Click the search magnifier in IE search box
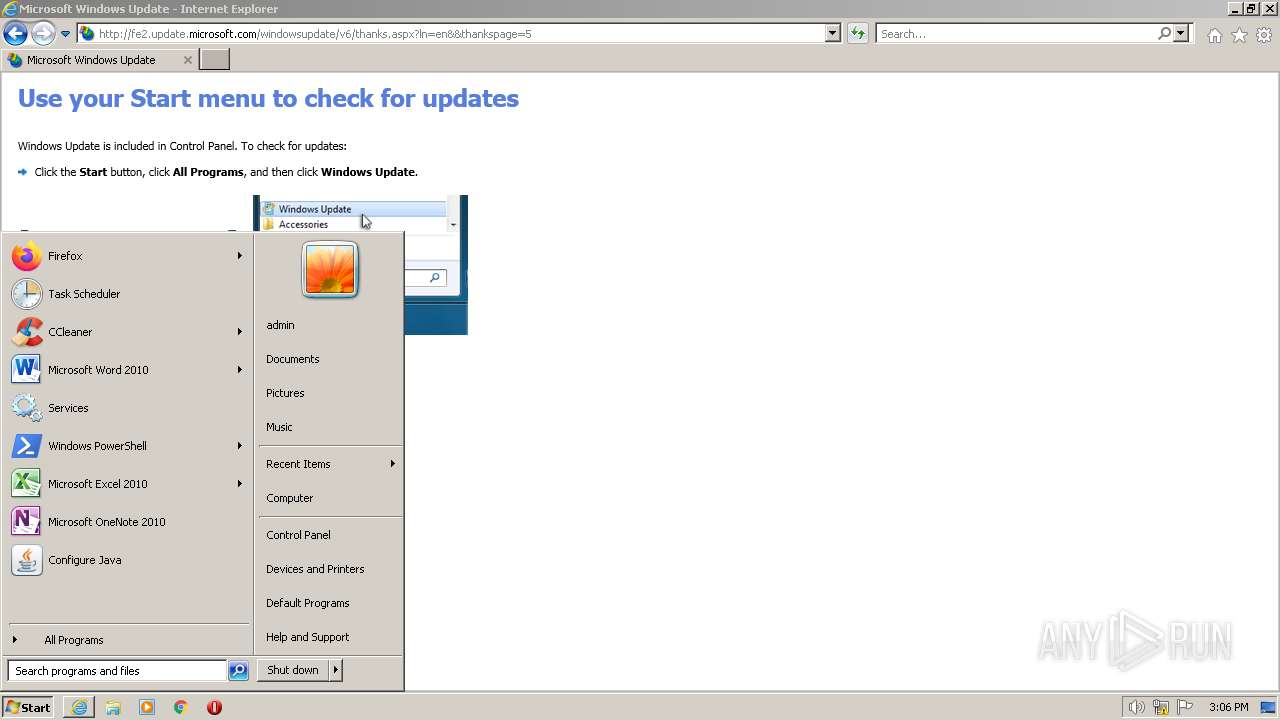The width and height of the screenshot is (1280, 720). 1164,33
